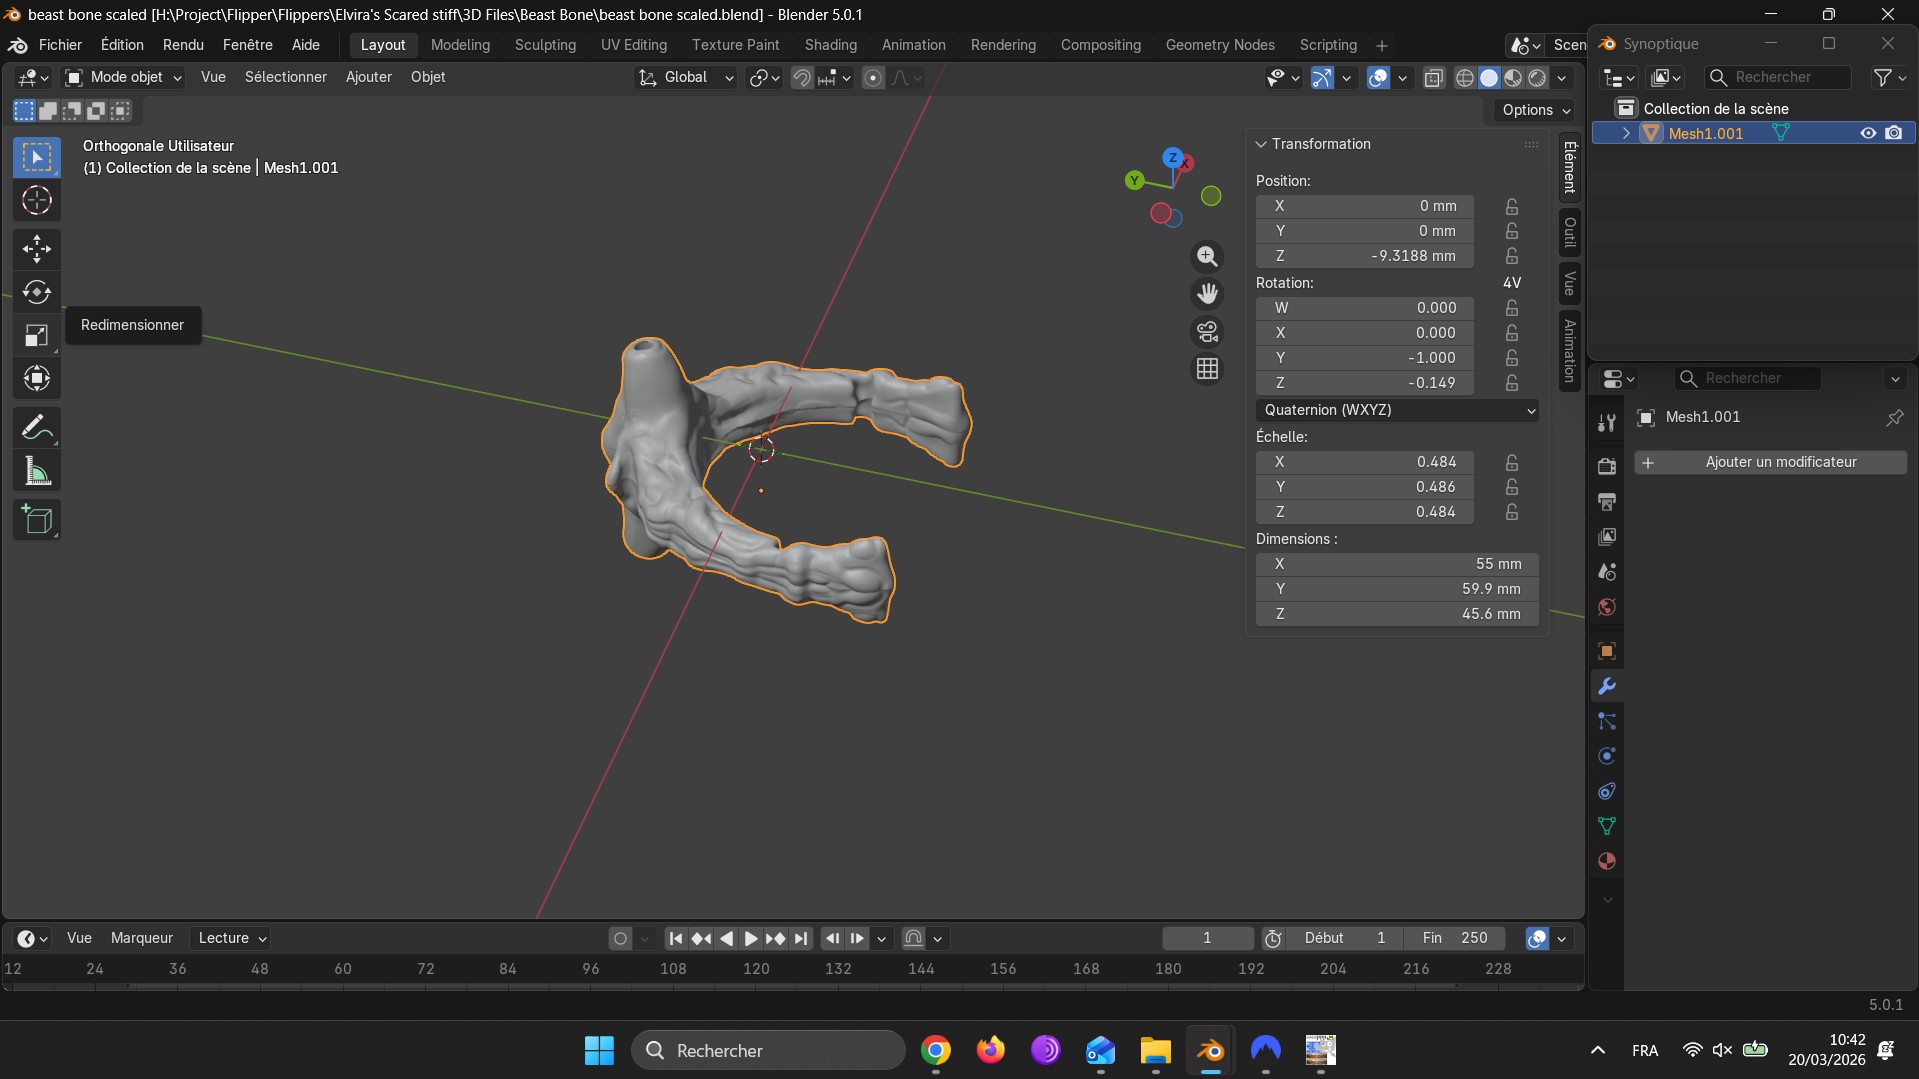Switch to orthographic/perspective grid view icon
Screen dimensions: 1919x1079
[1207, 369]
